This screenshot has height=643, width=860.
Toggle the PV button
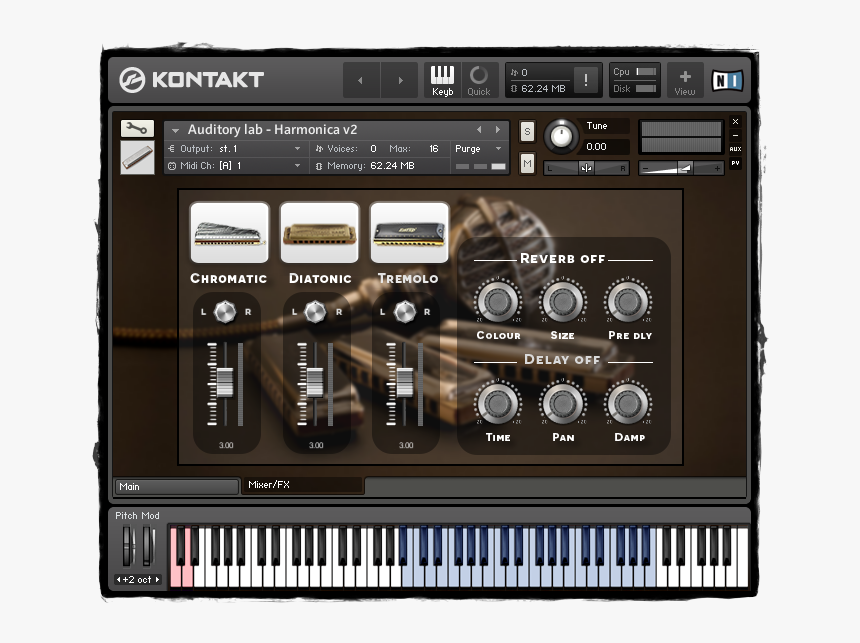coord(735,163)
